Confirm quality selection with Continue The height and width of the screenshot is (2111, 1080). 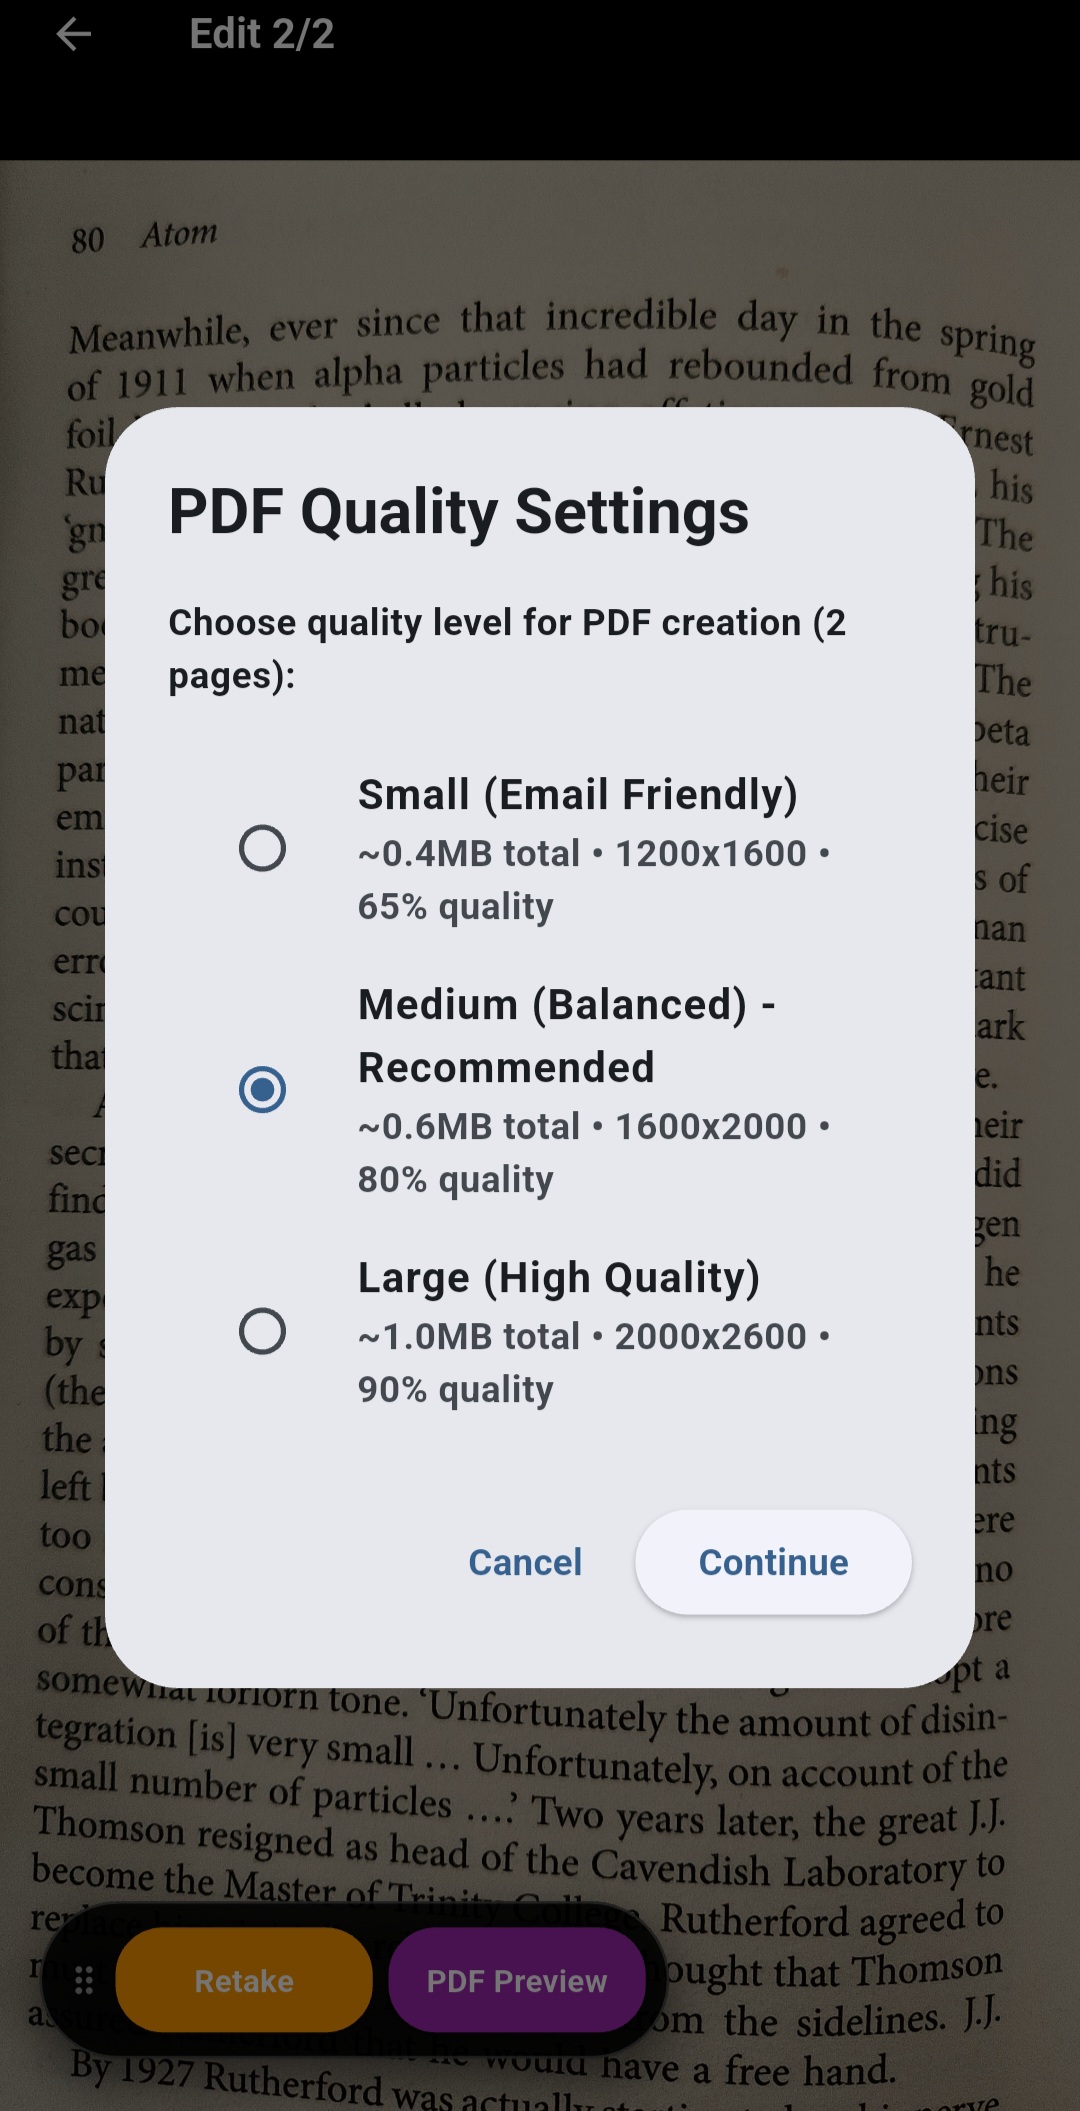click(x=773, y=1562)
